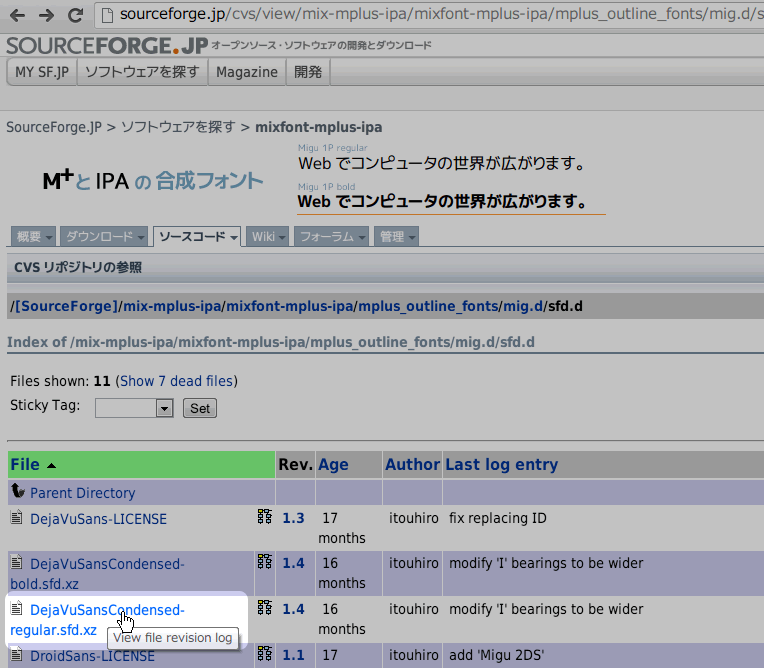Viewport: 764px width, 668px height.
Task: Click mixfont-mplus-ipa in repository path
Action: pos(289,306)
